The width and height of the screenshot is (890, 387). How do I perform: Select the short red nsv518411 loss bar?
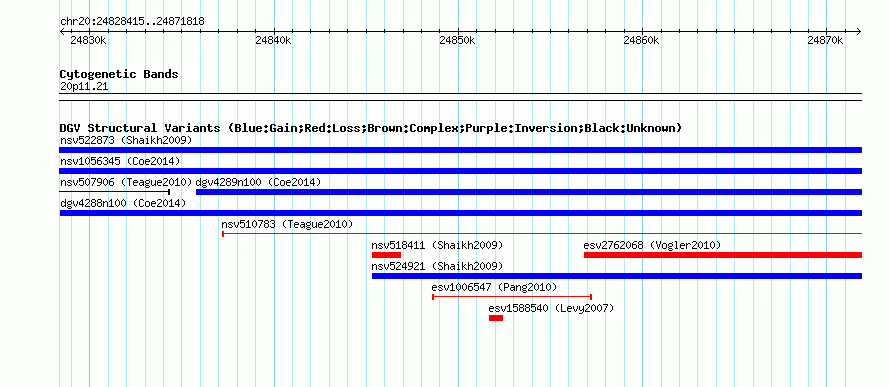tap(386, 255)
